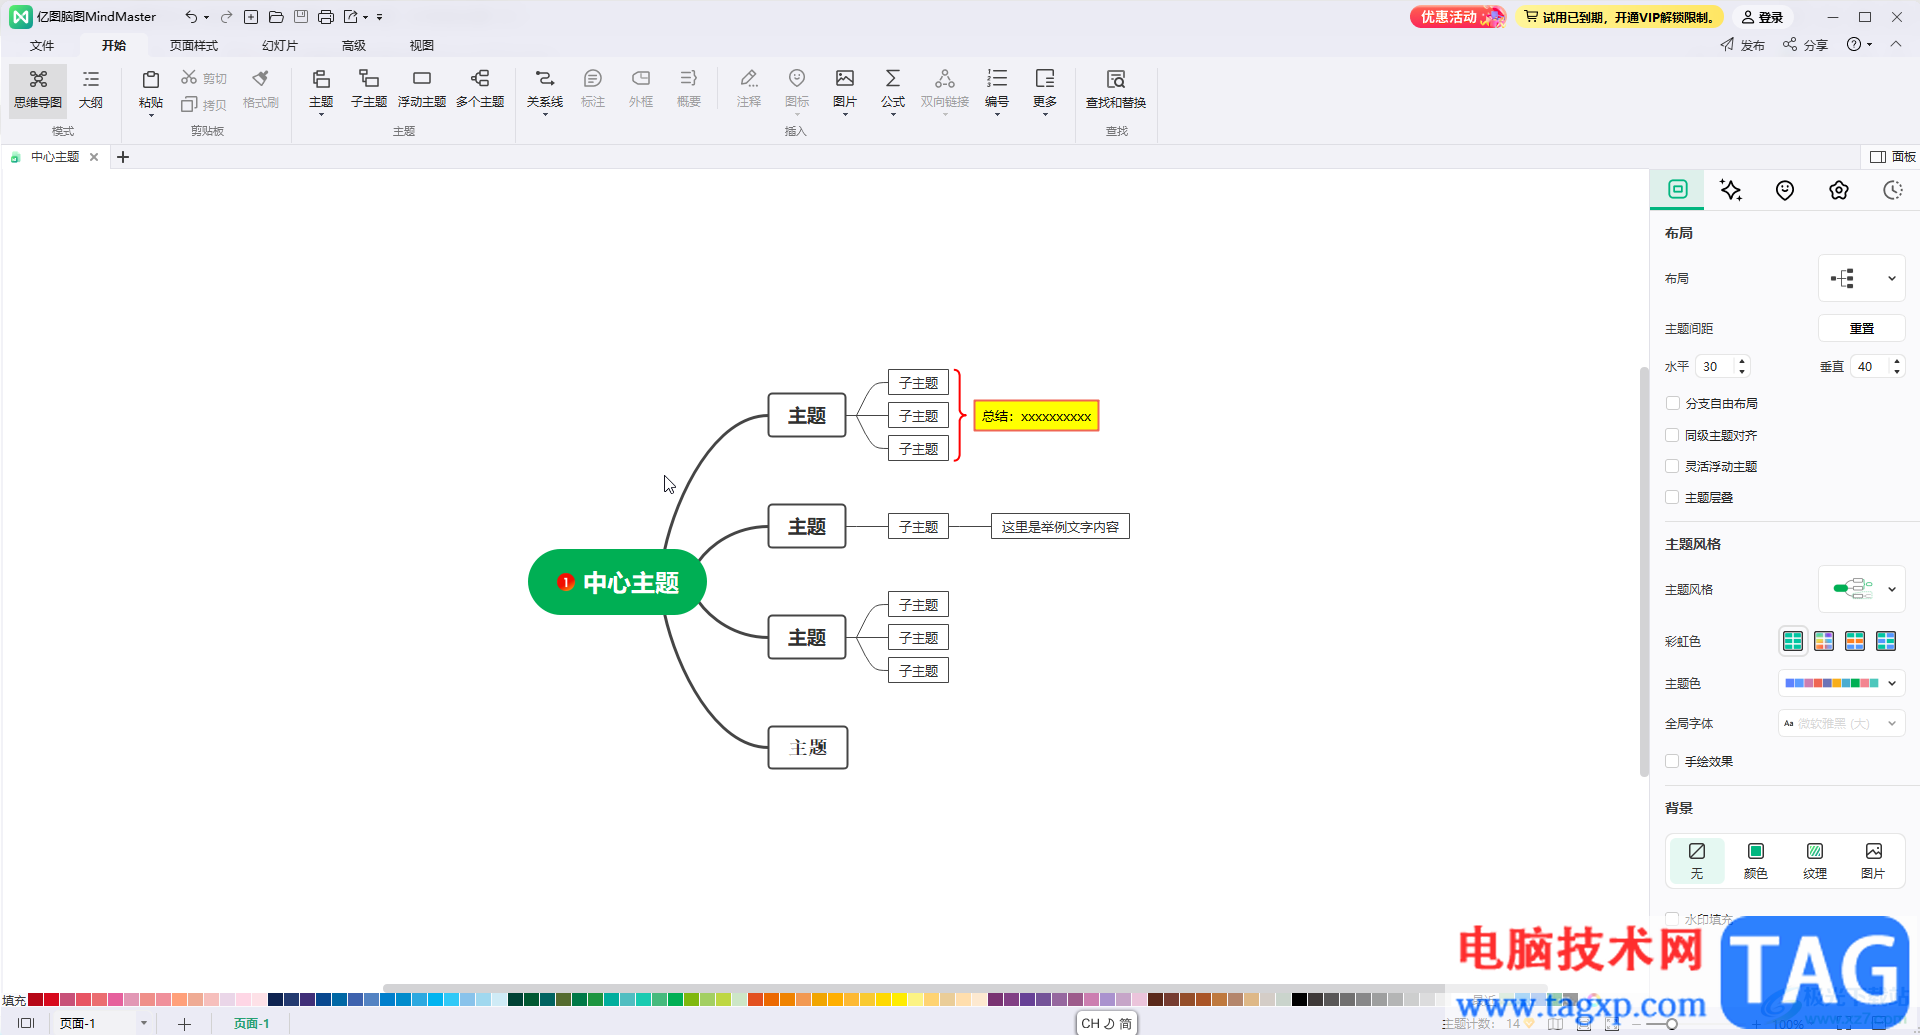Switch to the Advanced (高级) tab
The image size is (1920, 1035).
click(x=354, y=45)
